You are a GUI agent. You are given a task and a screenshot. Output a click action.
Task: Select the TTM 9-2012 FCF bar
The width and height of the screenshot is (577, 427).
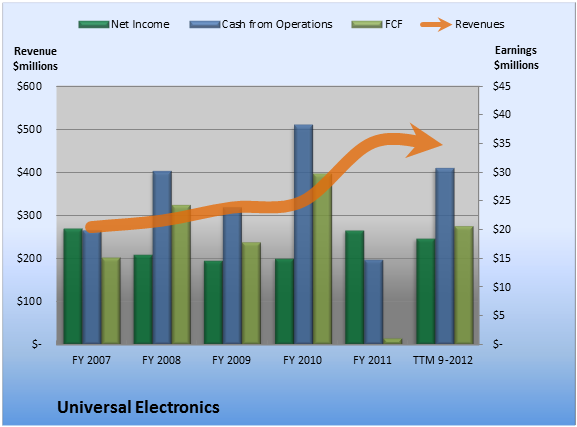[x=464, y=285]
